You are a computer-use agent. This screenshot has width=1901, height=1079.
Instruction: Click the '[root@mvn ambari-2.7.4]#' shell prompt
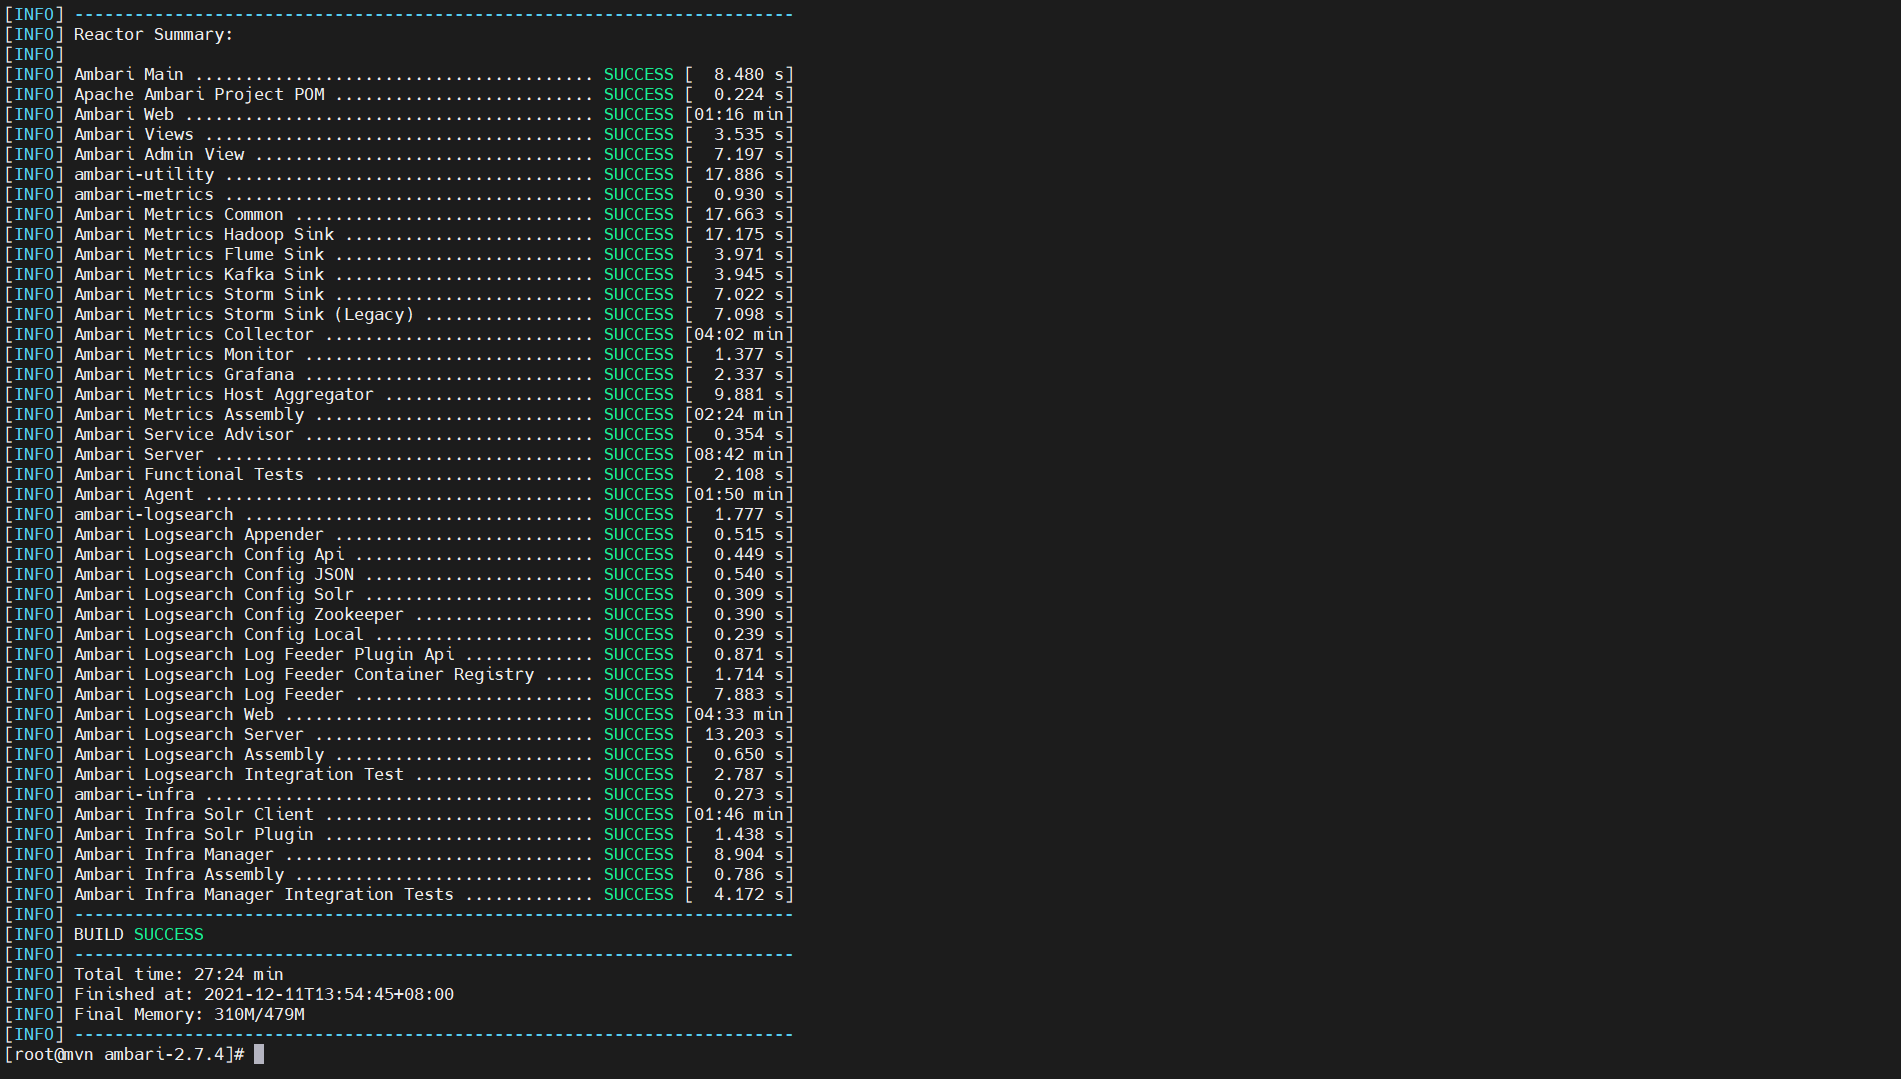[124, 1054]
